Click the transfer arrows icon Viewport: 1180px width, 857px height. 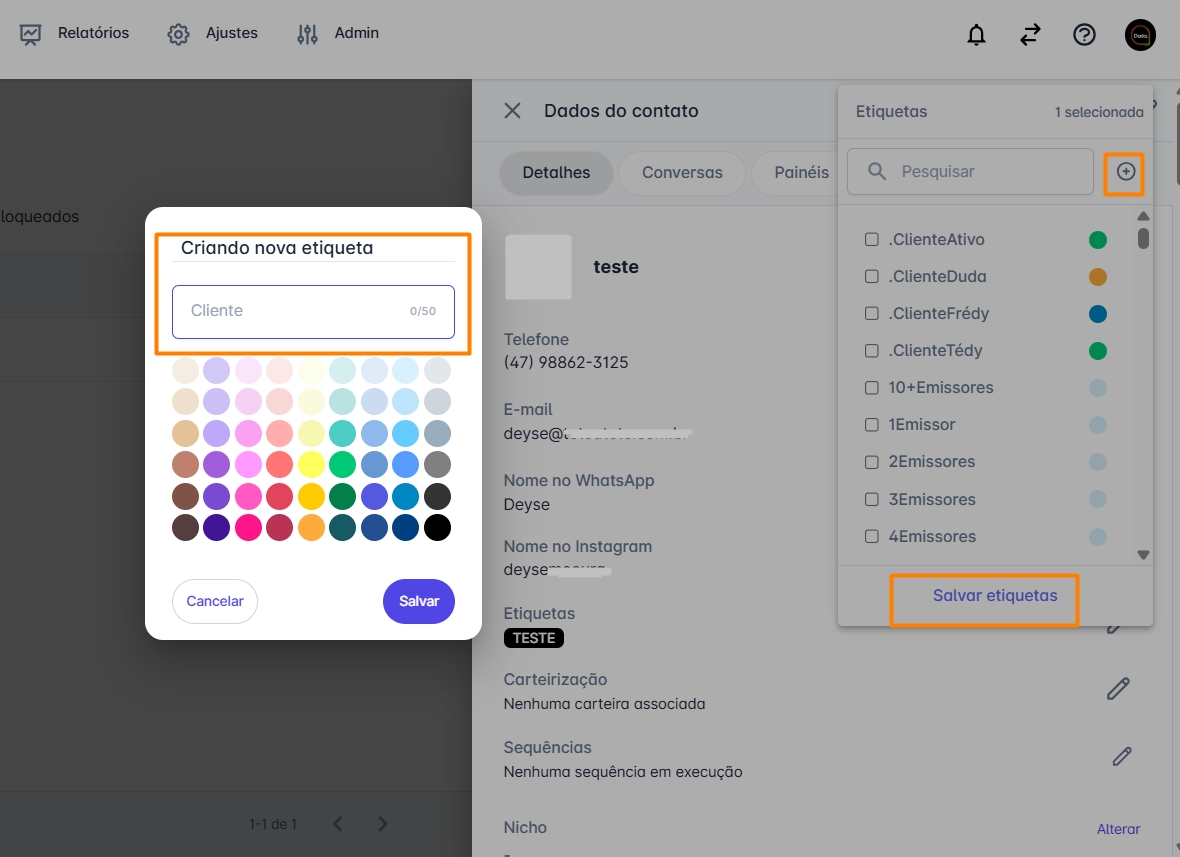[1030, 35]
